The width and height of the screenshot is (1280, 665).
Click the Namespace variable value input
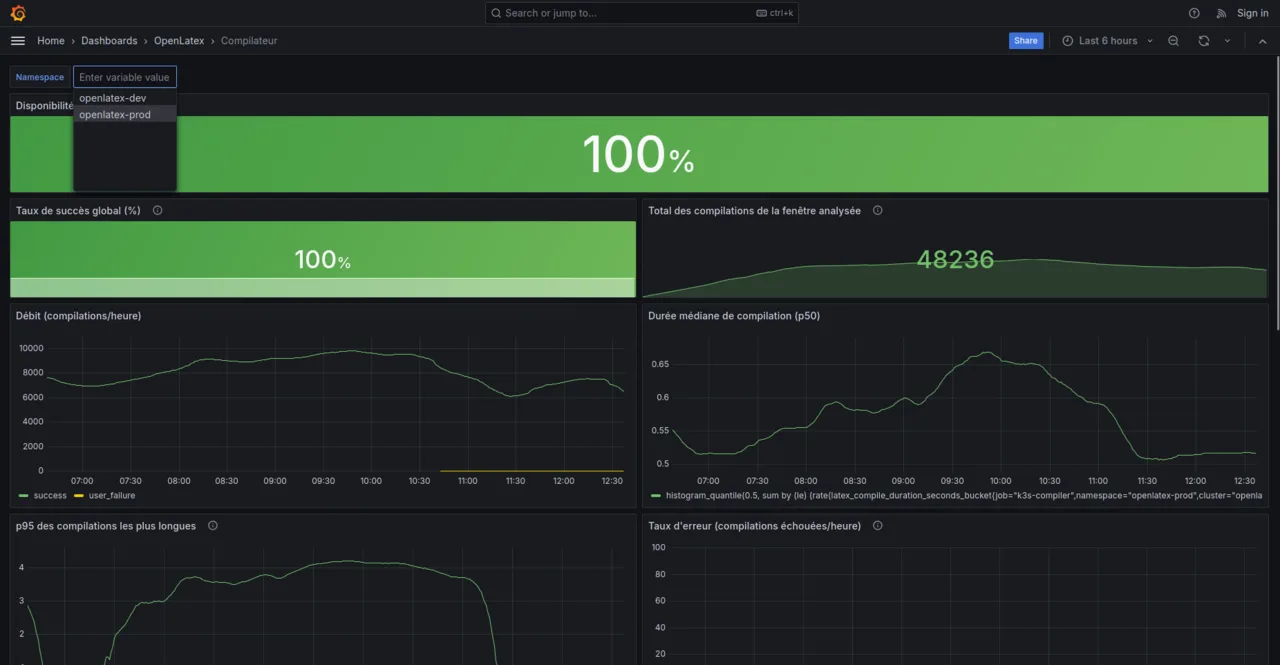point(125,77)
